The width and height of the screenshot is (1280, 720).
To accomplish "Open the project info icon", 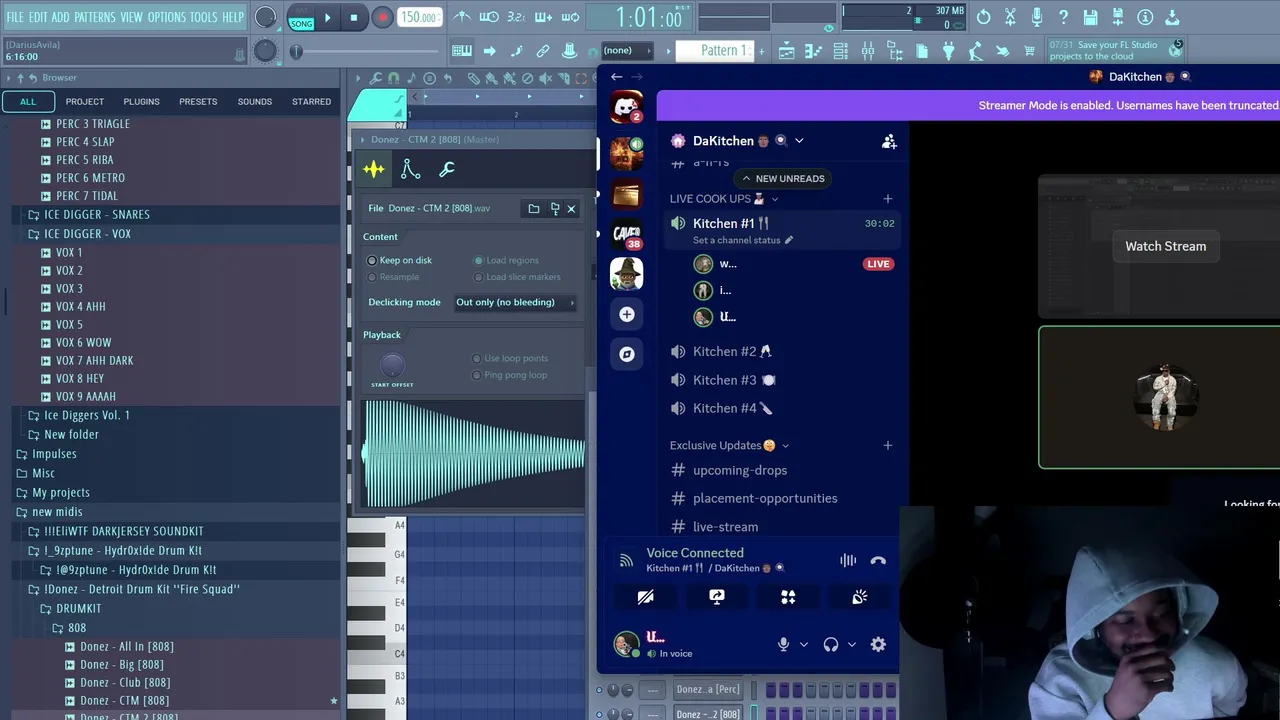I will point(1145,17).
